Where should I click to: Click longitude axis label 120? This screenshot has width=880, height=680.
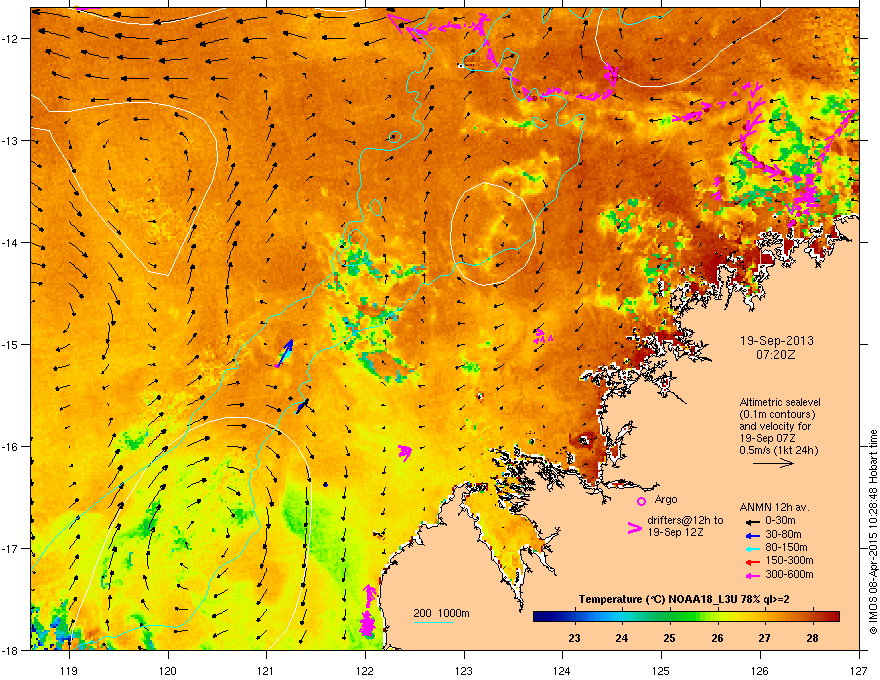point(168,670)
